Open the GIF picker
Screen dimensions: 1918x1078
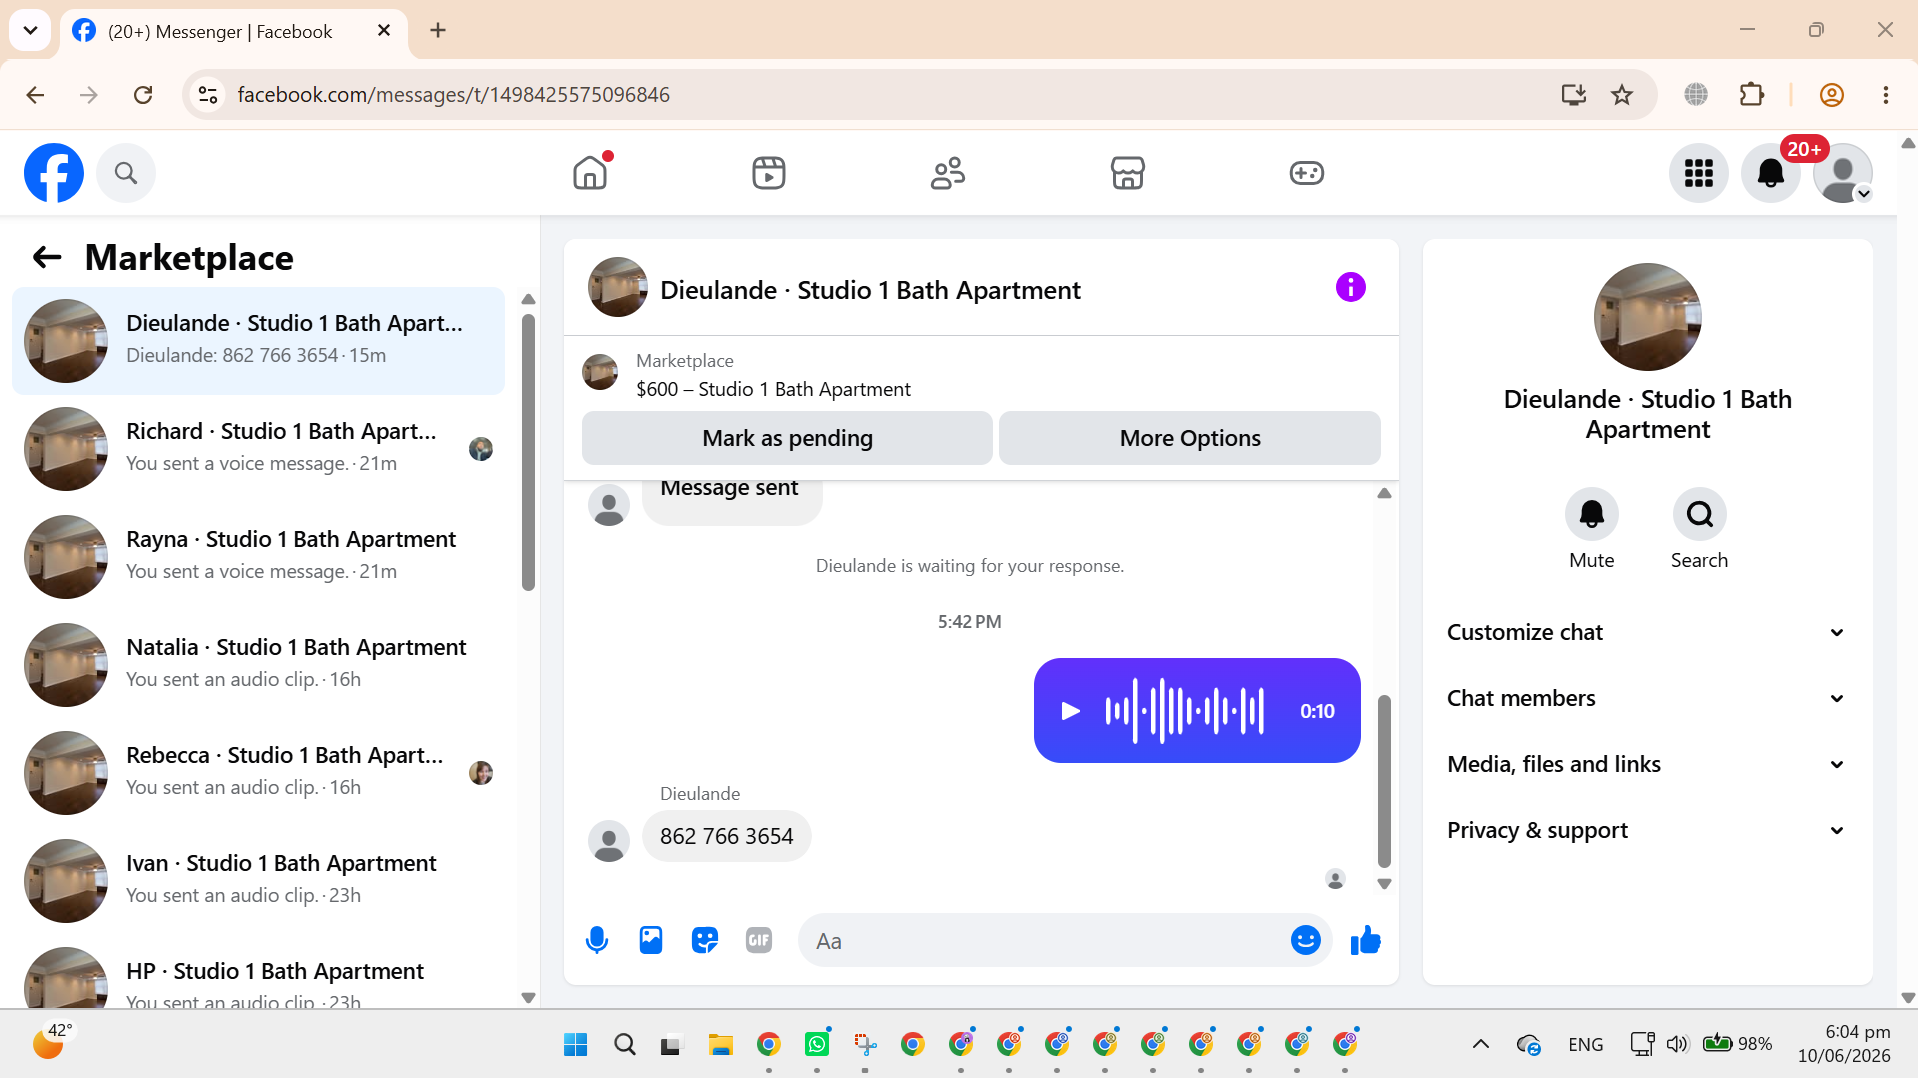coord(759,940)
